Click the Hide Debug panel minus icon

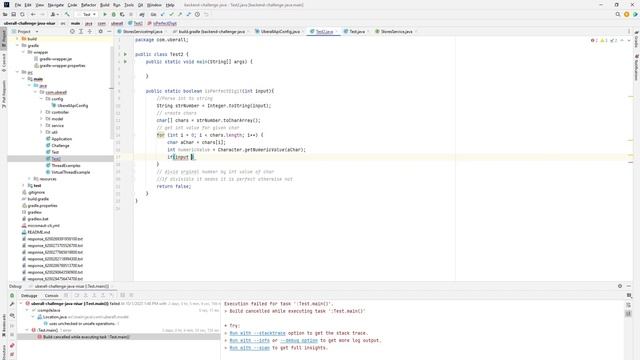pyautogui.click(x=629, y=286)
